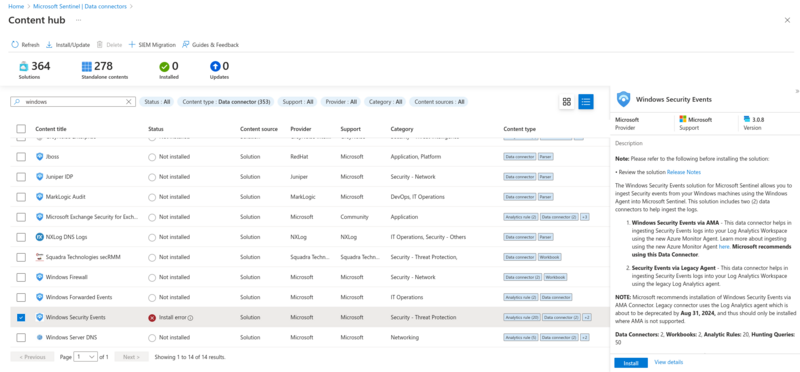Switch to list view

586,102
